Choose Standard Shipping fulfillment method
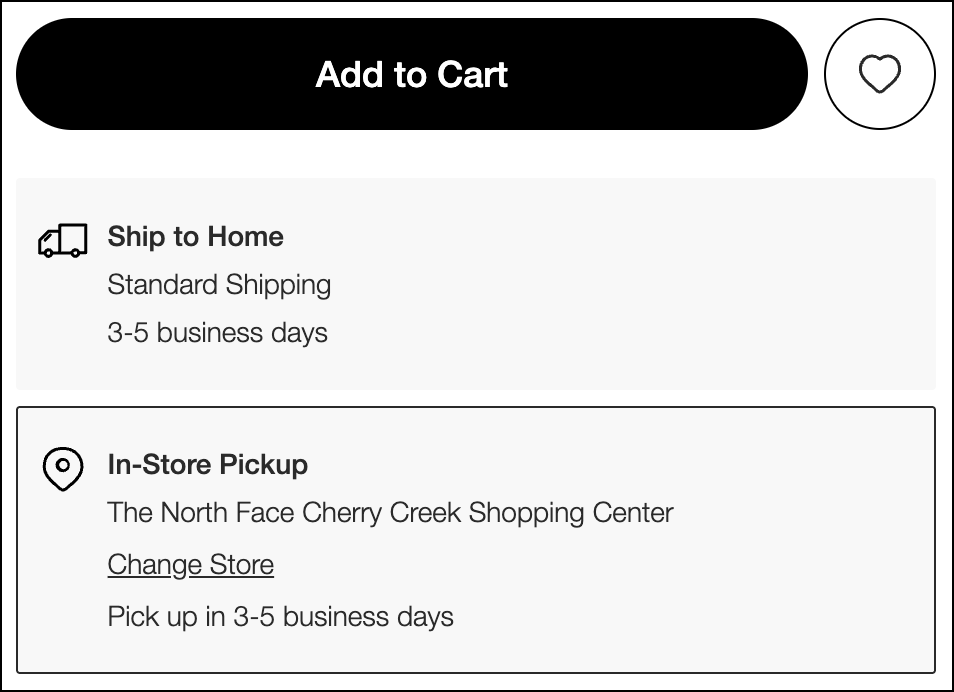Image resolution: width=954 pixels, height=692 pixels. click(x=219, y=285)
